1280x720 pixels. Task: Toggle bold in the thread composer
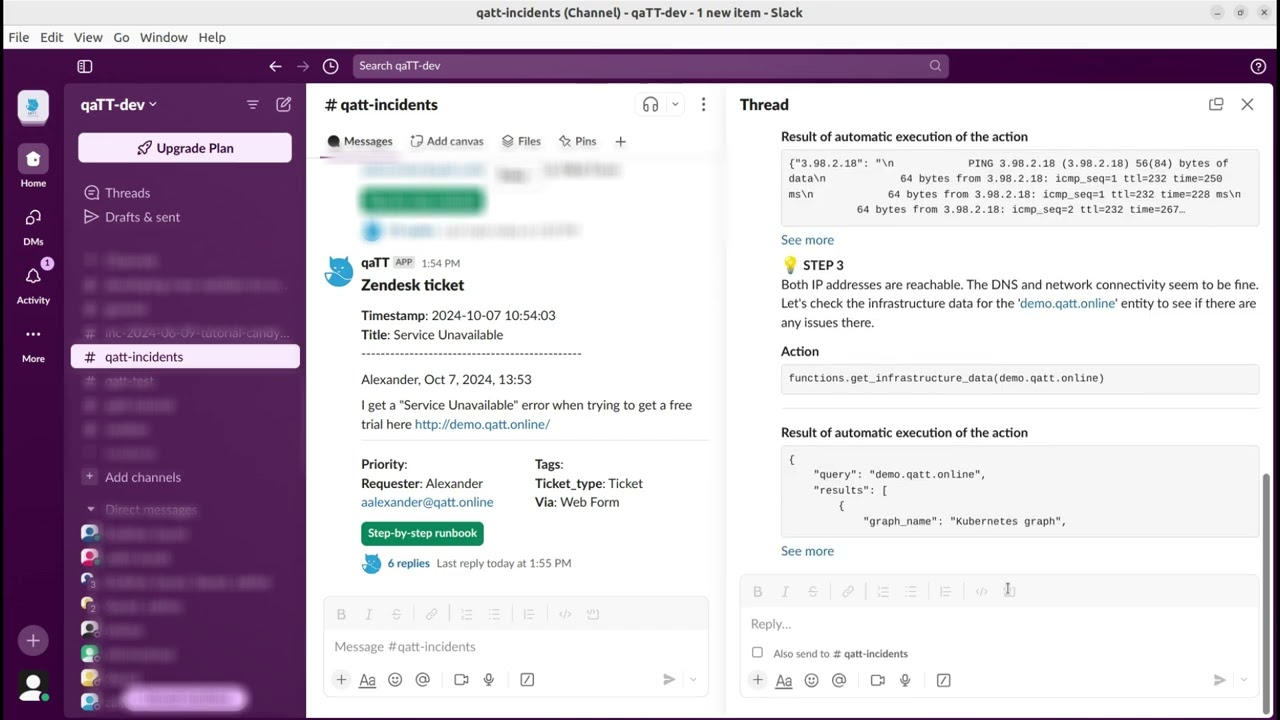click(x=757, y=592)
